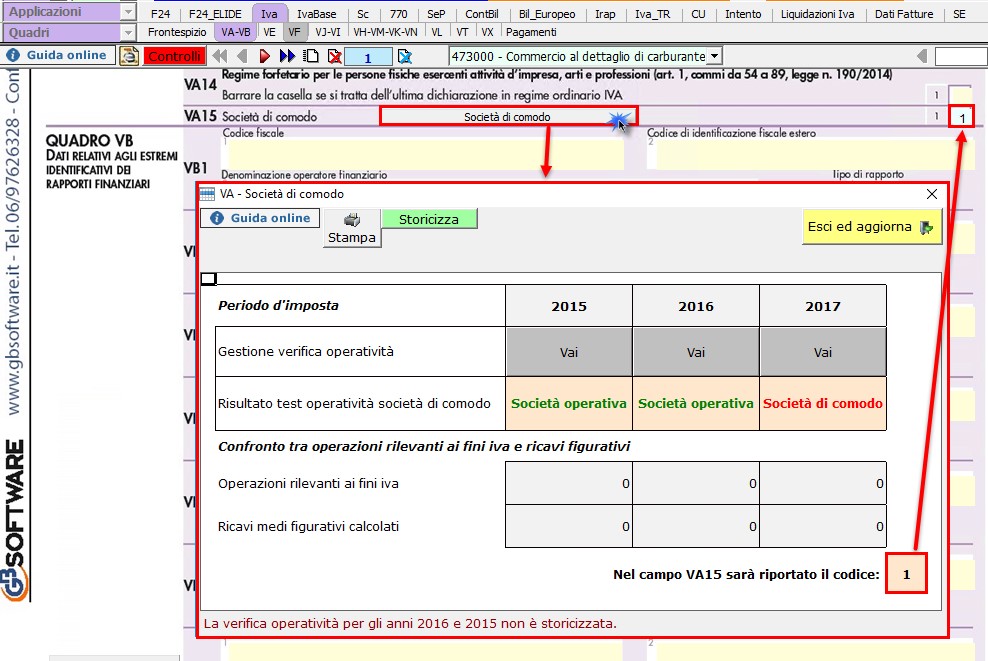The height and width of the screenshot is (661, 988).
Task: Switch to the Intento tab
Action: [x=743, y=14]
